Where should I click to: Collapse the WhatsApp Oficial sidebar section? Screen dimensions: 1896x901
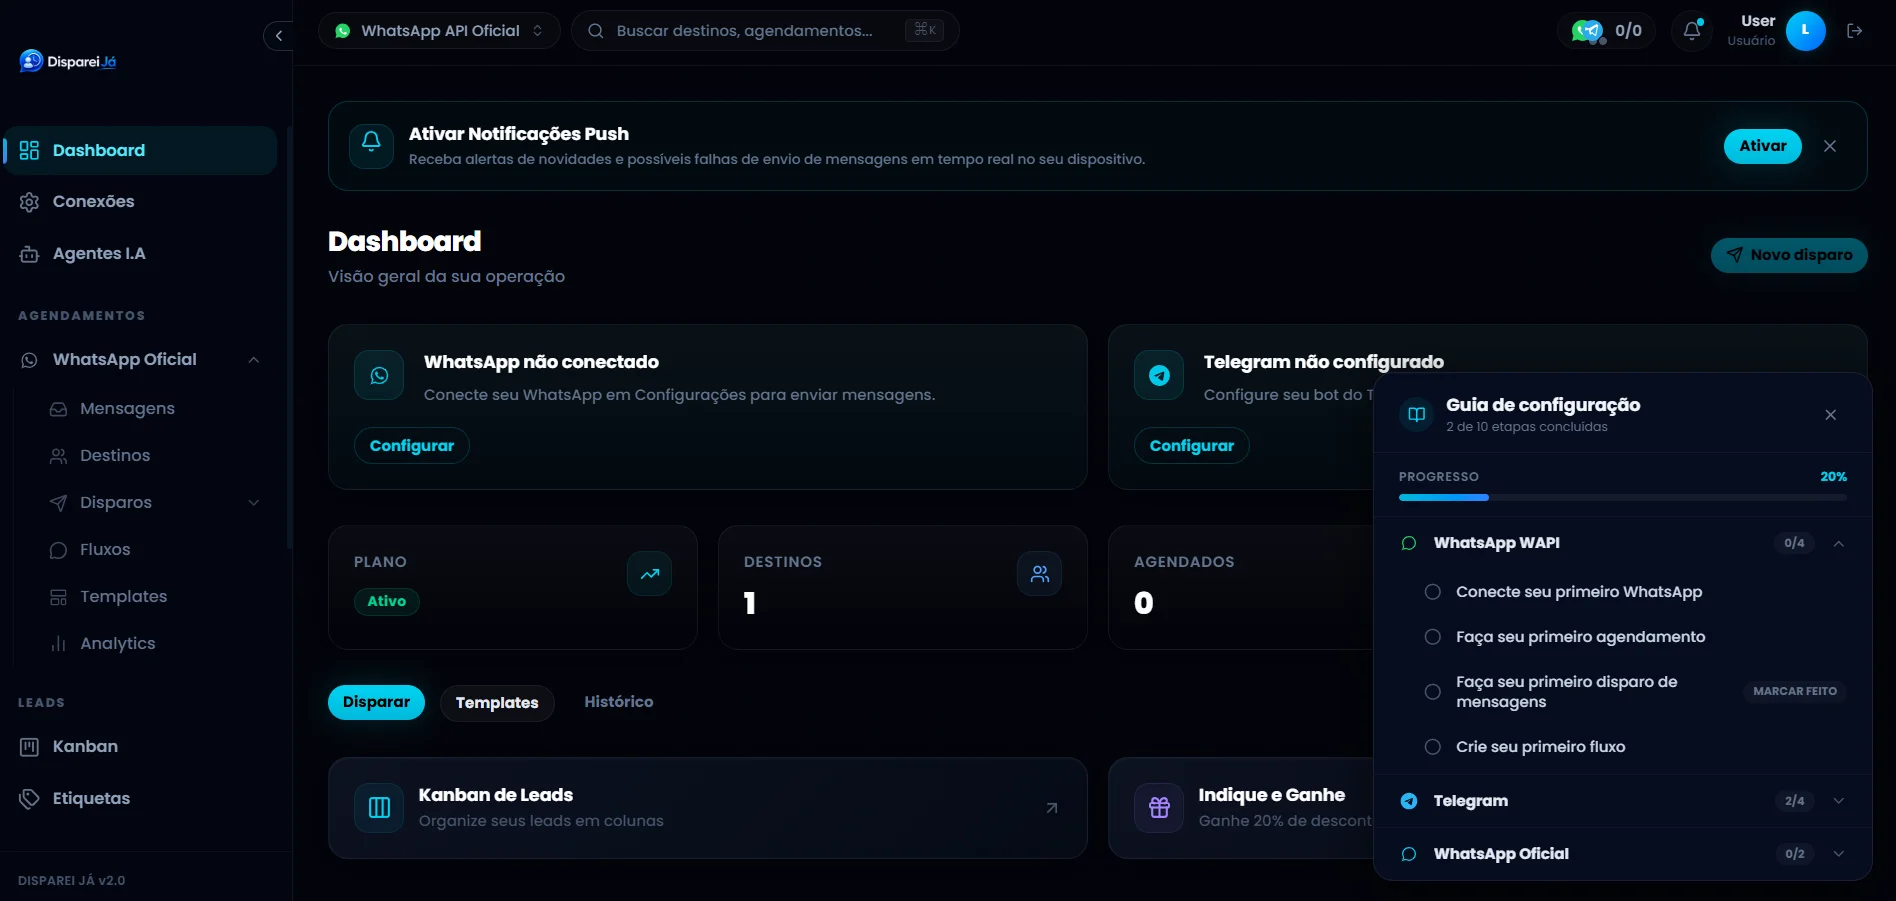click(254, 360)
